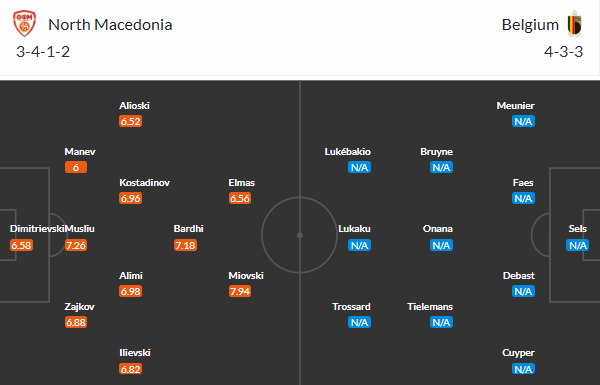Open player Alioski's name
Image resolution: width=600 pixels, height=385 pixels.
134,106
